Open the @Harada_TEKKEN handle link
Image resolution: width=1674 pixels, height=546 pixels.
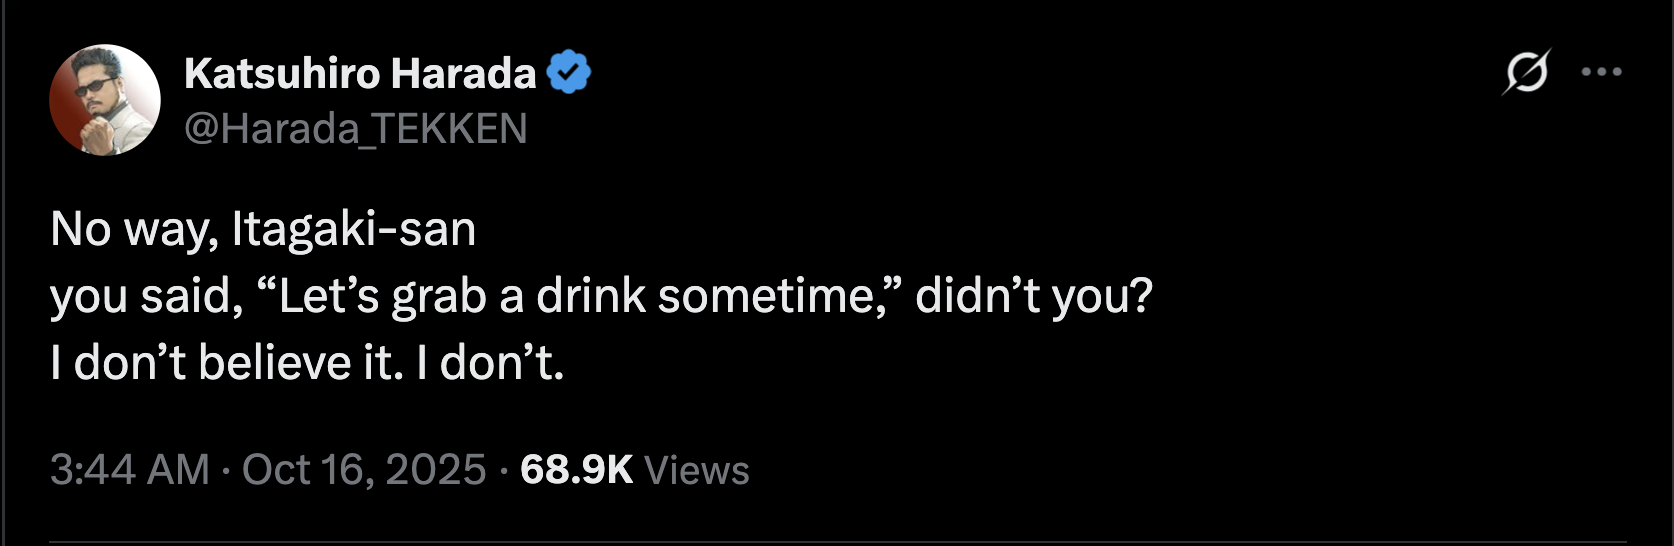point(356,129)
